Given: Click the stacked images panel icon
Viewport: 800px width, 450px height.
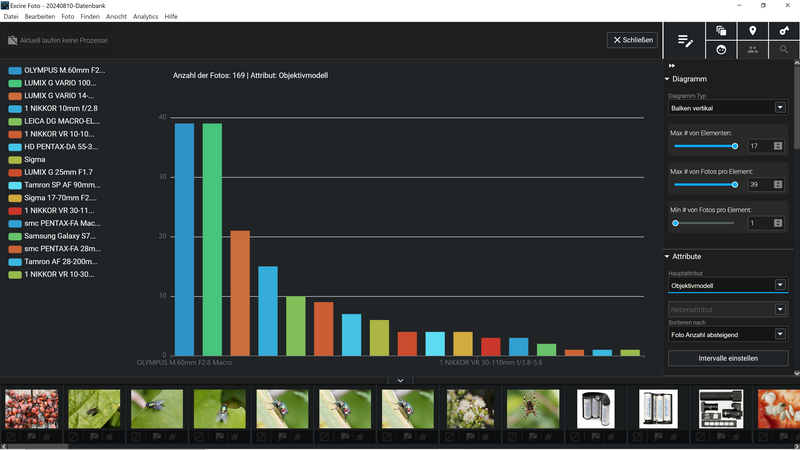Looking at the screenshot, I should pos(720,31).
